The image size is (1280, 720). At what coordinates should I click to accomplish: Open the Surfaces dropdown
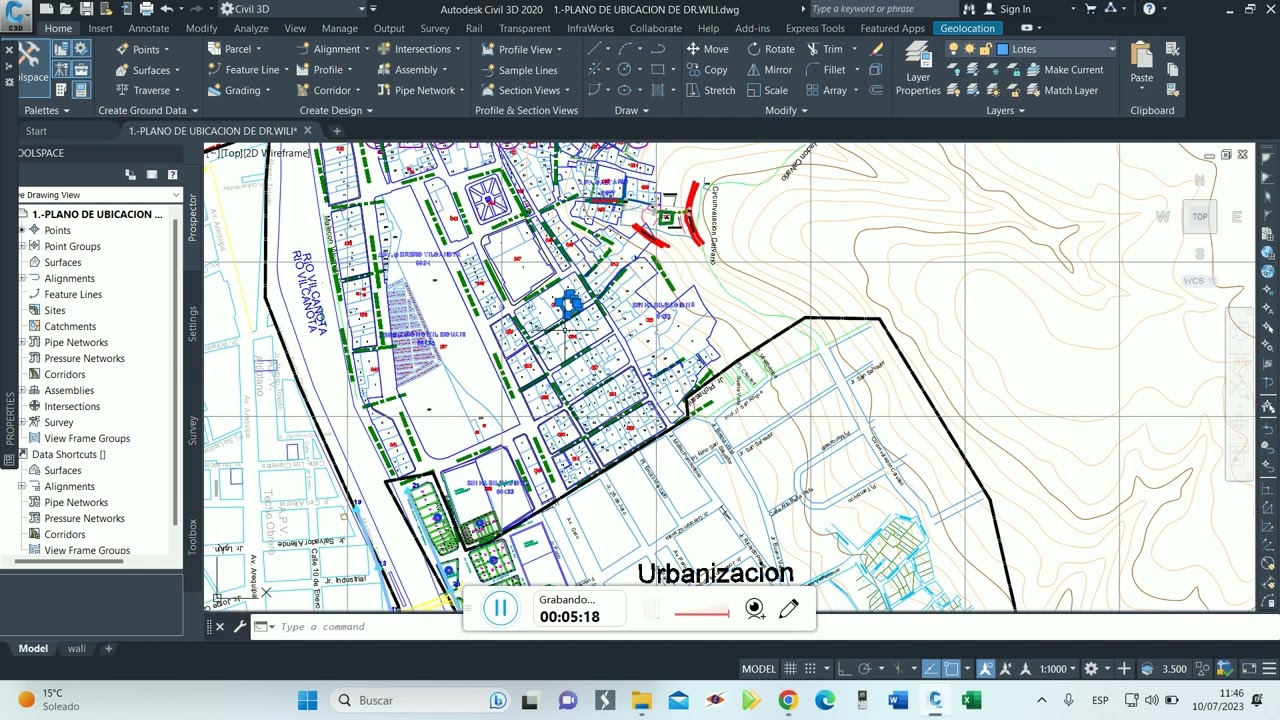151,70
